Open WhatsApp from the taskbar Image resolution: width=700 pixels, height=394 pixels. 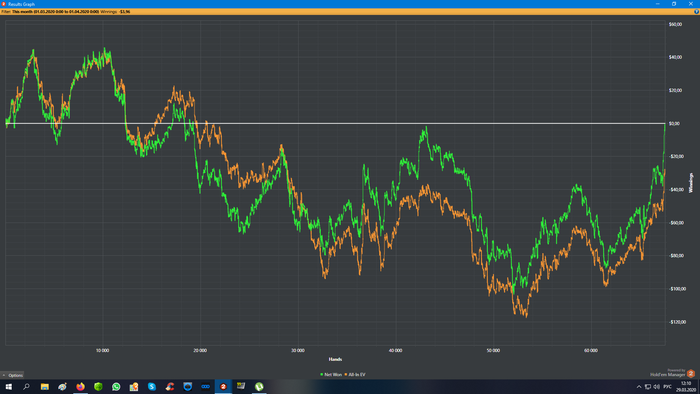[x=116, y=386]
